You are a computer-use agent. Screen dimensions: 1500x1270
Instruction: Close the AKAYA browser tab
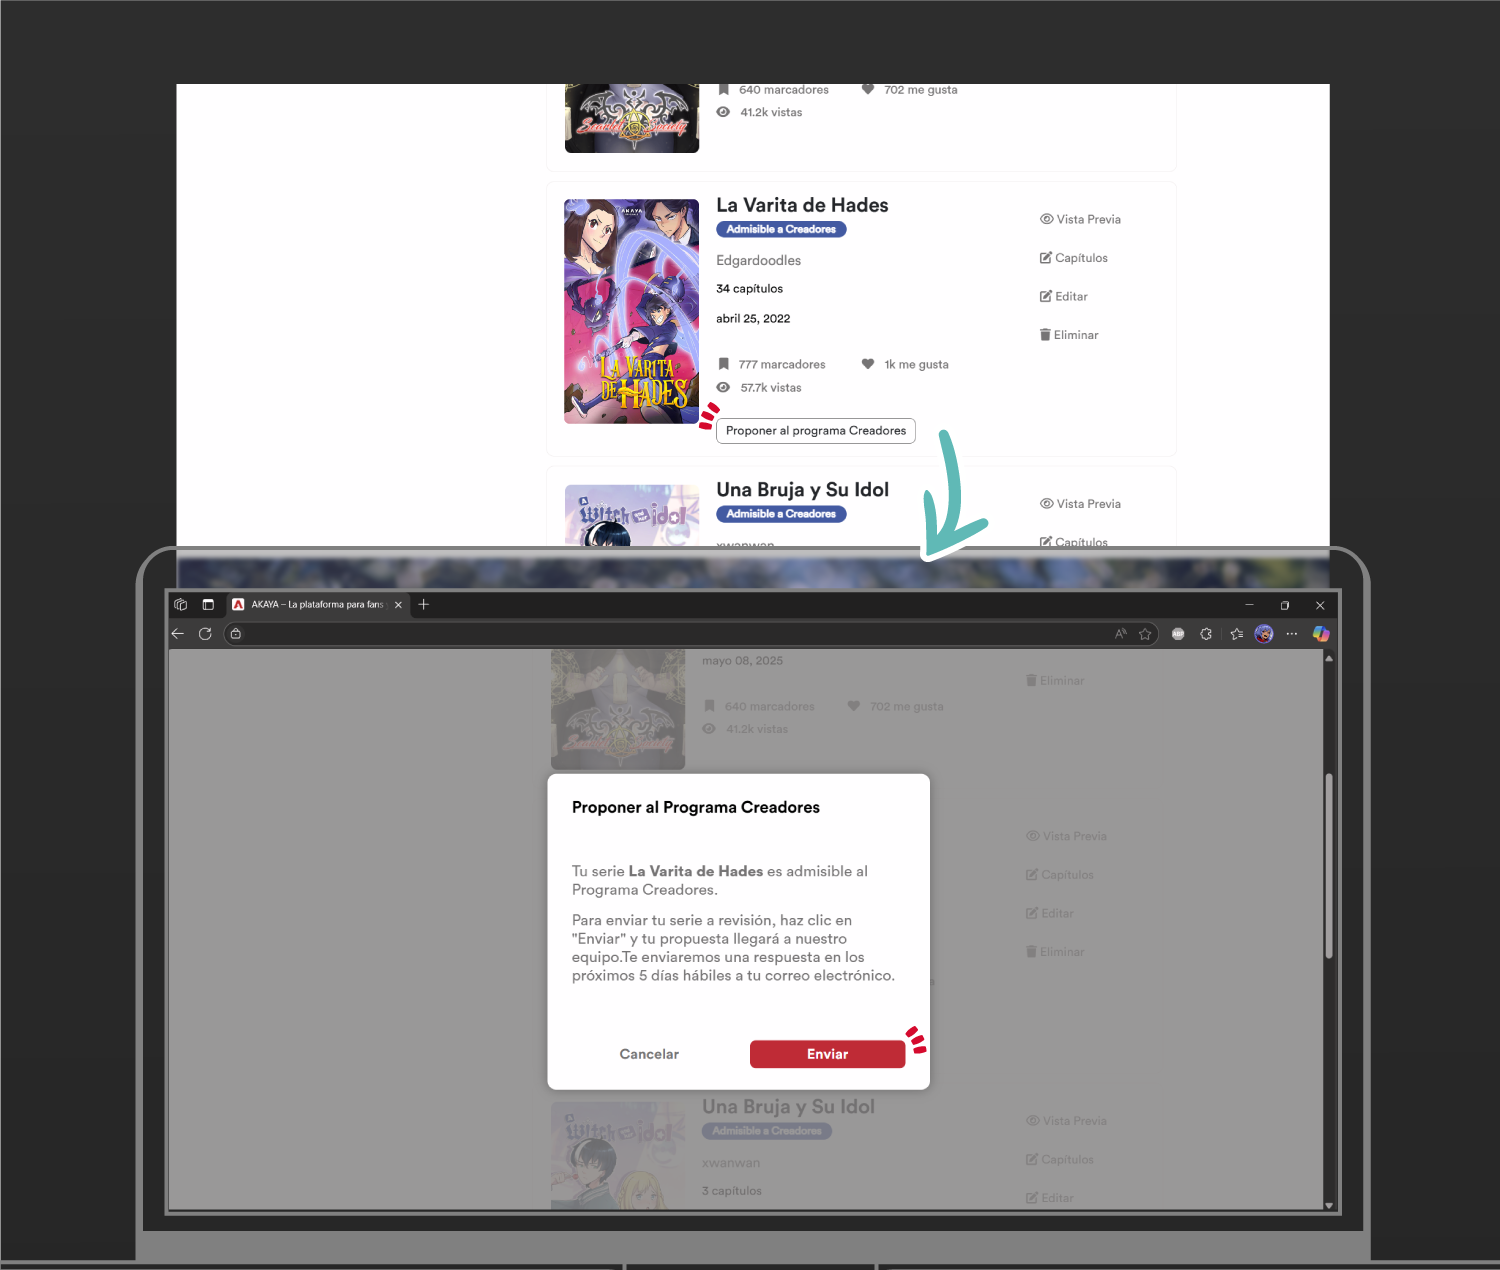(398, 604)
